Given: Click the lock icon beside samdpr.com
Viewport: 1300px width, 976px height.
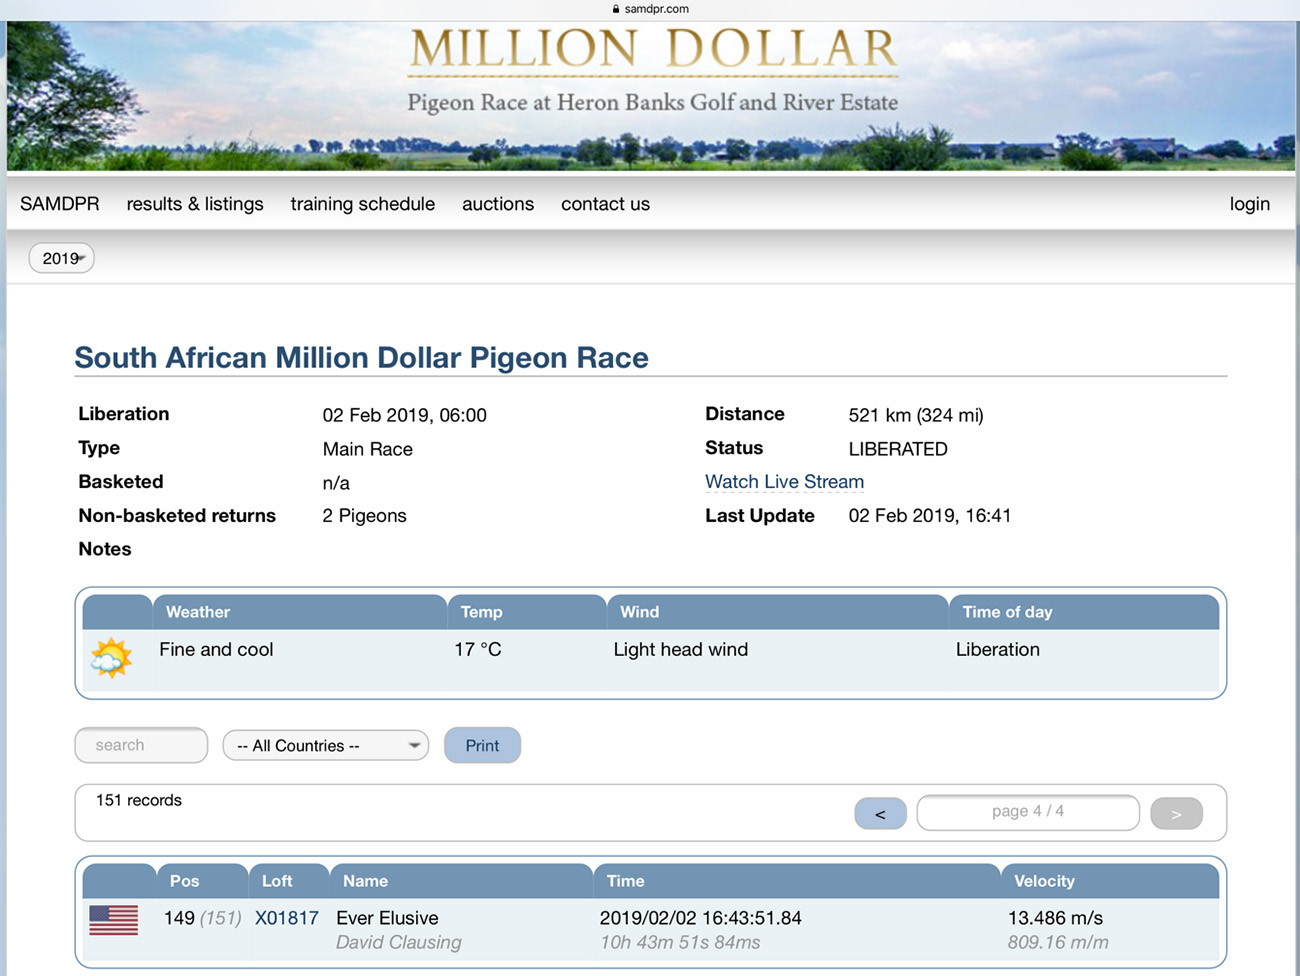Looking at the screenshot, I should 616,9.
